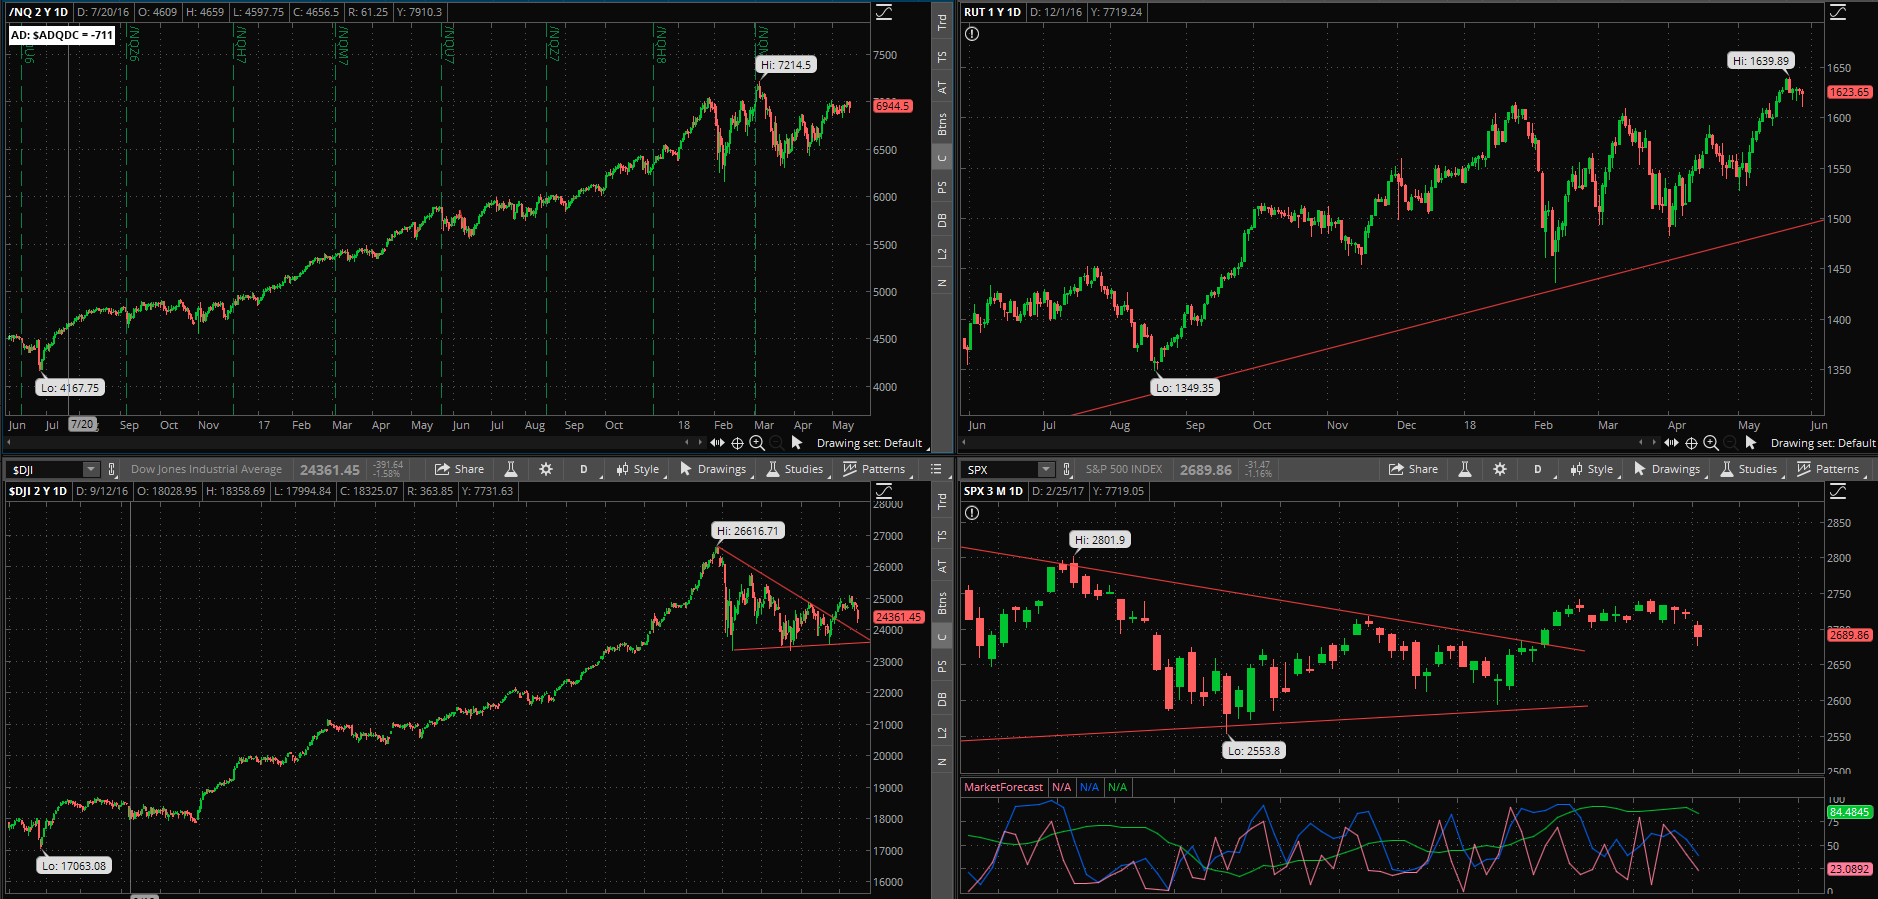
Task: Zoom in on RUT chart with magnifier plus
Action: pyautogui.click(x=1711, y=443)
